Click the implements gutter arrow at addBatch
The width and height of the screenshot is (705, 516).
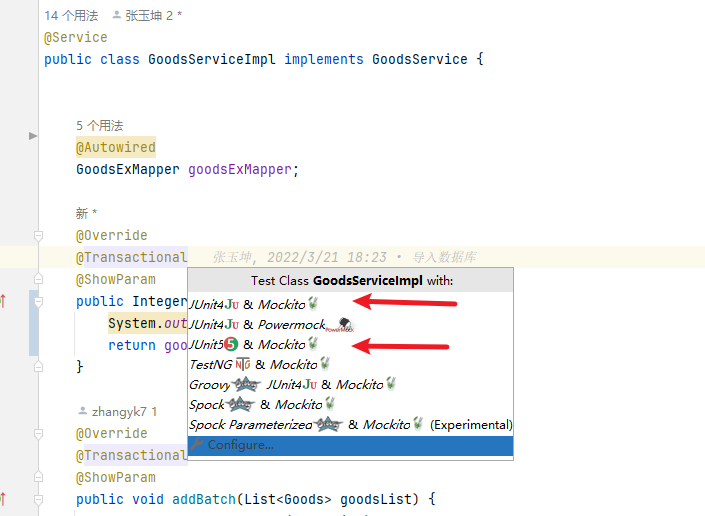point(3,499)
